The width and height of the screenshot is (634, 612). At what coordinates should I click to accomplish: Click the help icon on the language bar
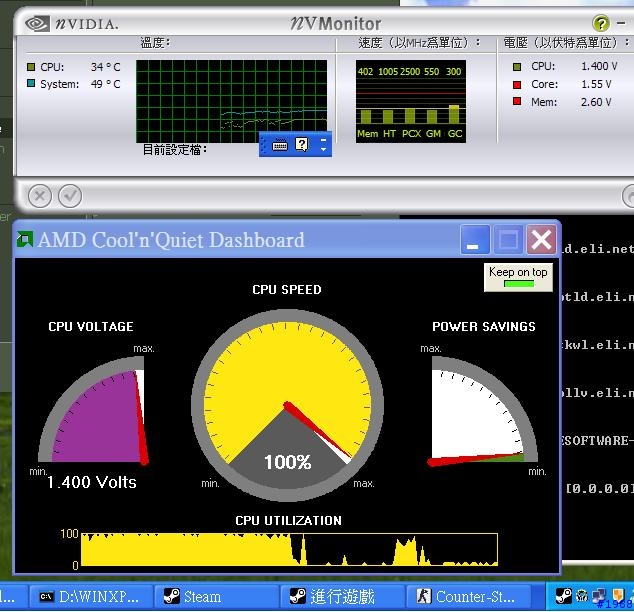(302, 144)
